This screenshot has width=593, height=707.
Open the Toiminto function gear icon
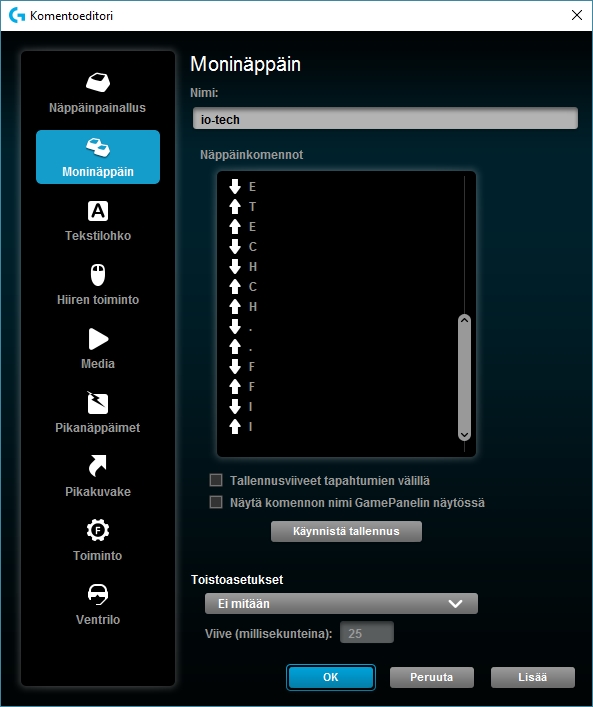(x=98, y=530)
